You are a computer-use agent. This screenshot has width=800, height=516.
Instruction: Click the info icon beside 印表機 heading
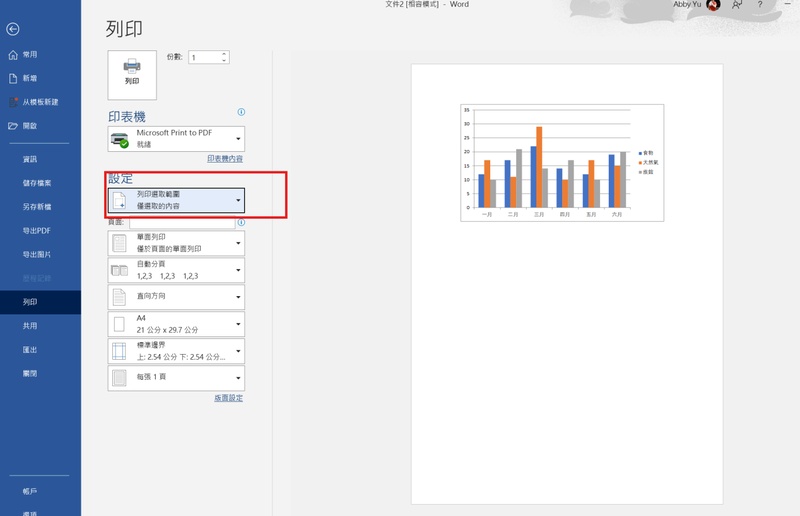click(x=241, y=112)
